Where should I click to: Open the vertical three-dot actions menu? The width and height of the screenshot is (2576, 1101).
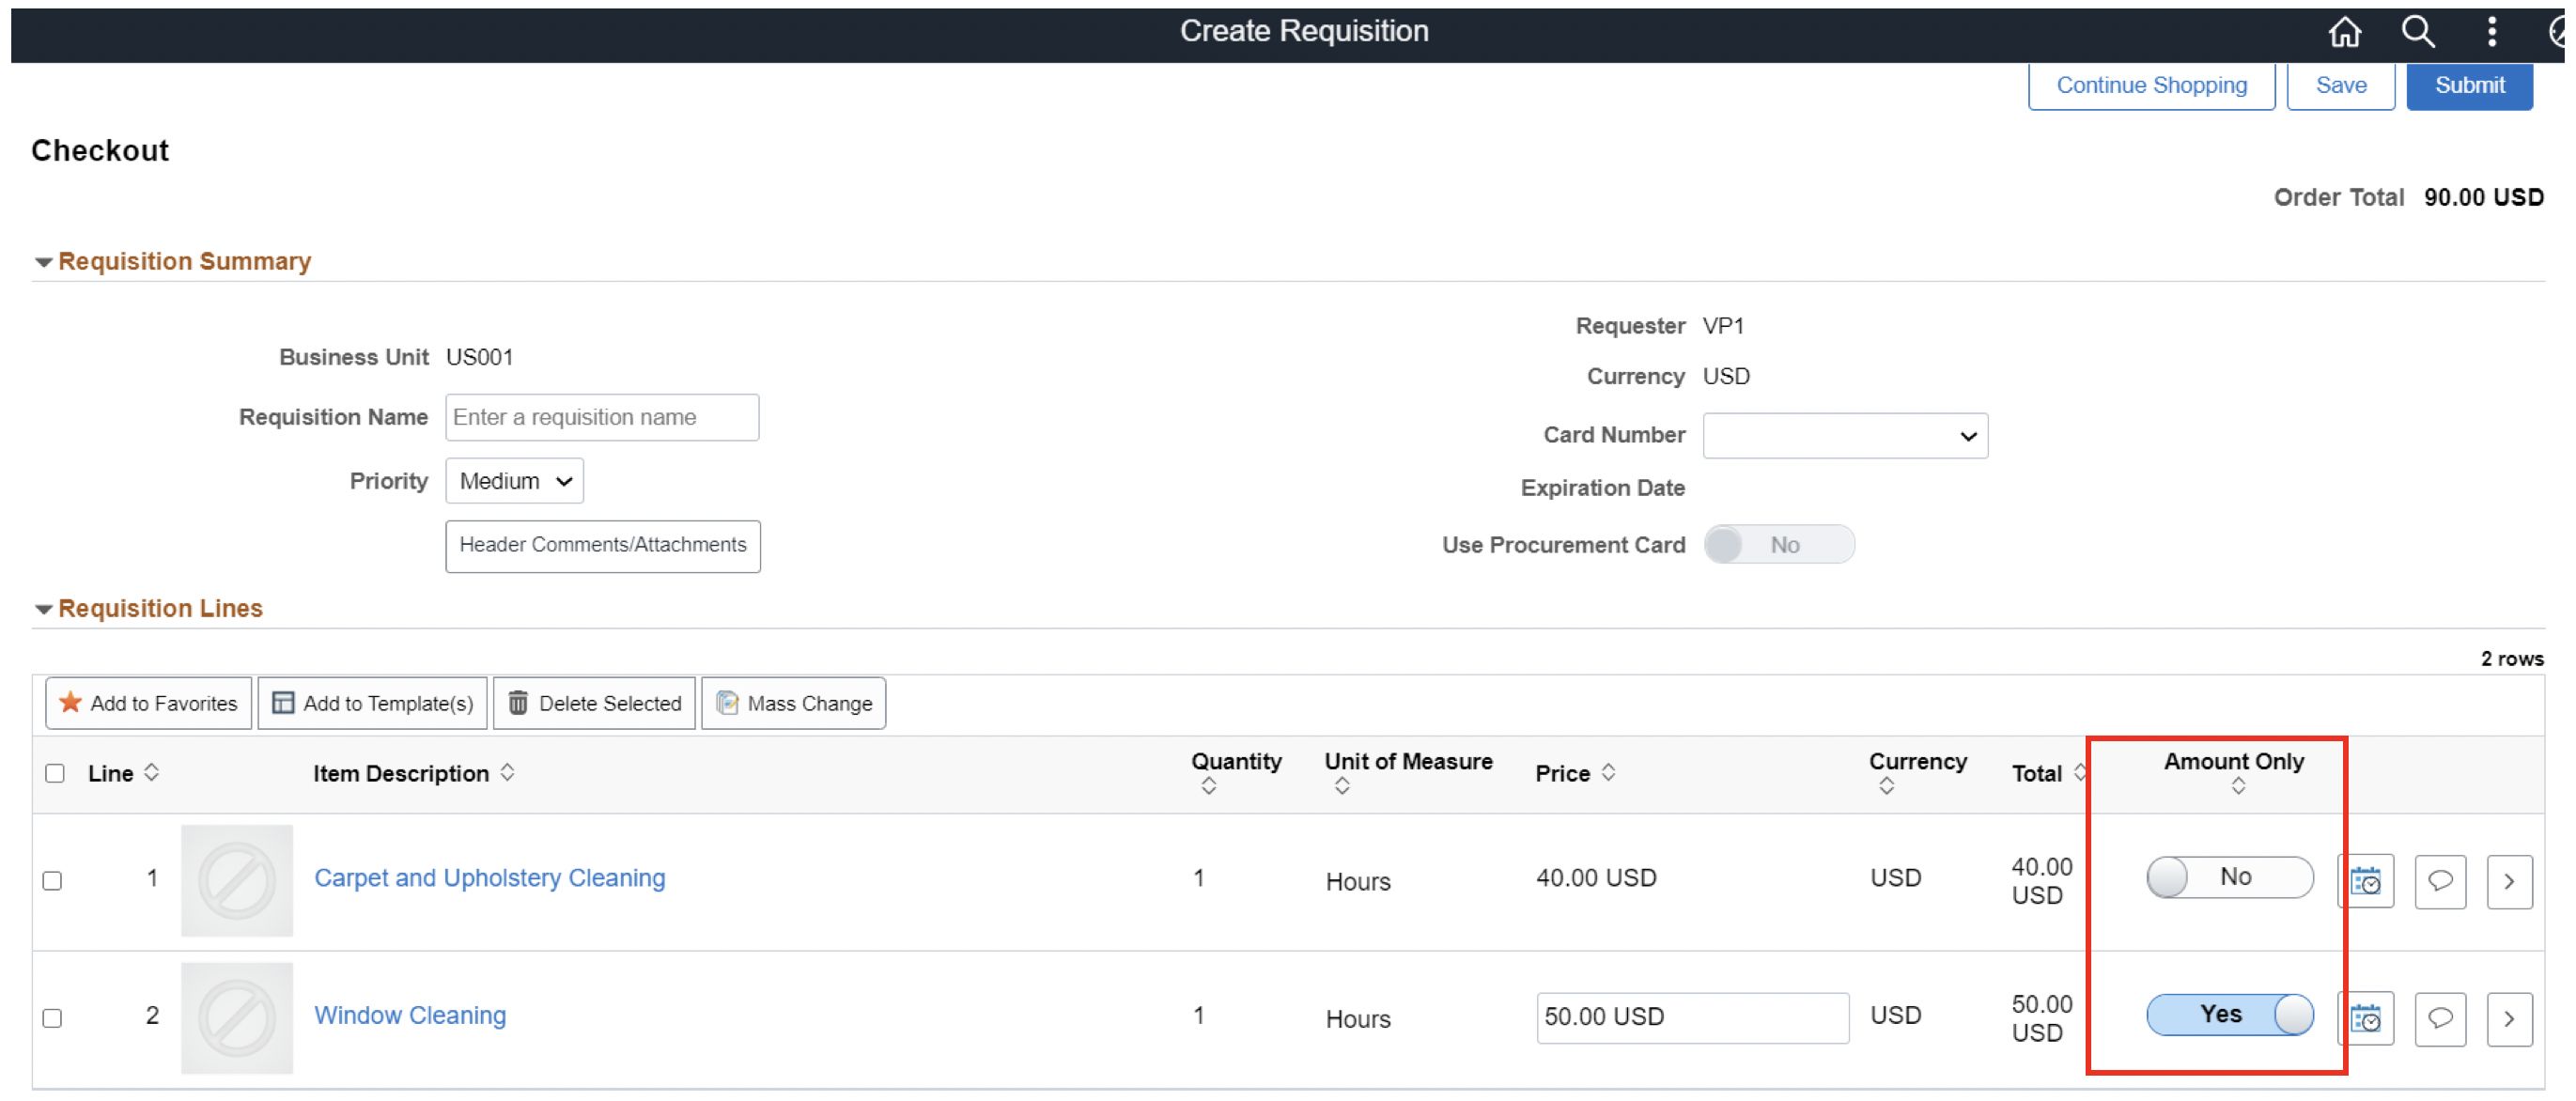click(x=2491, y=32)
